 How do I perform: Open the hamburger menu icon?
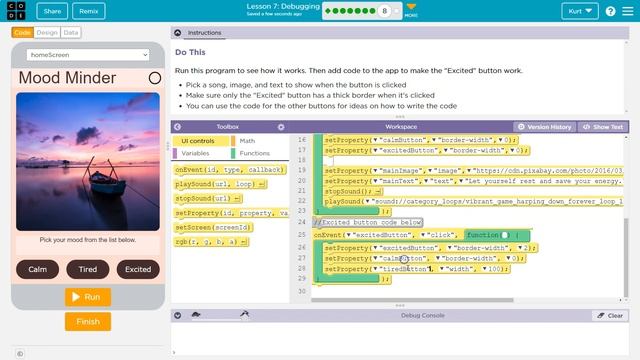coord(628,11)
